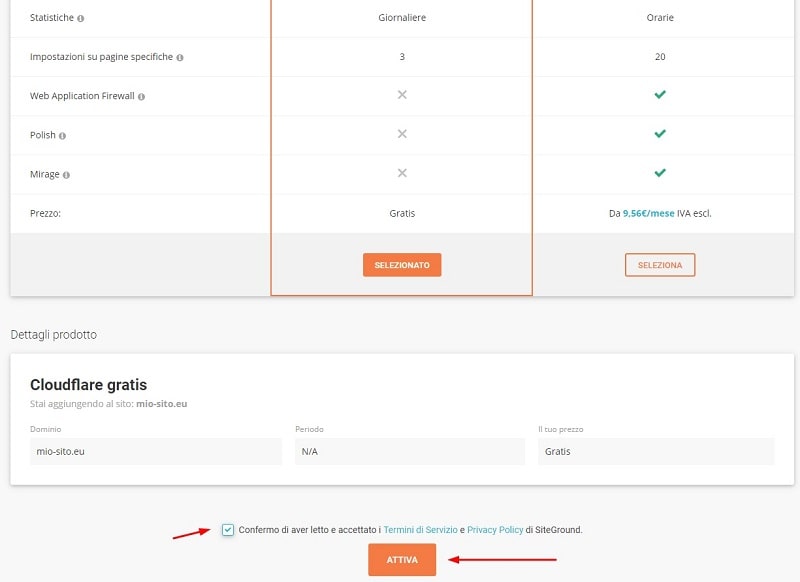Select the Orarie statistics value
800x582 pixels.
660,17
